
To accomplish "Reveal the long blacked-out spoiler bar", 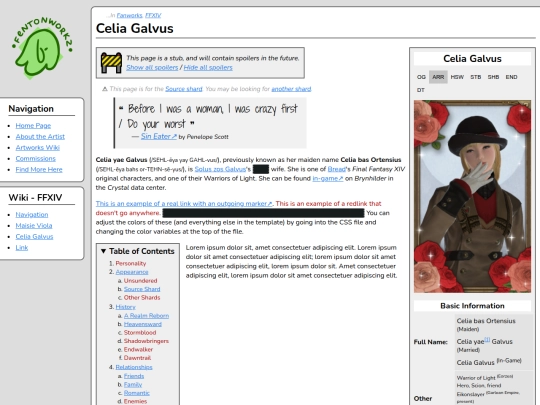I will 263,213.
